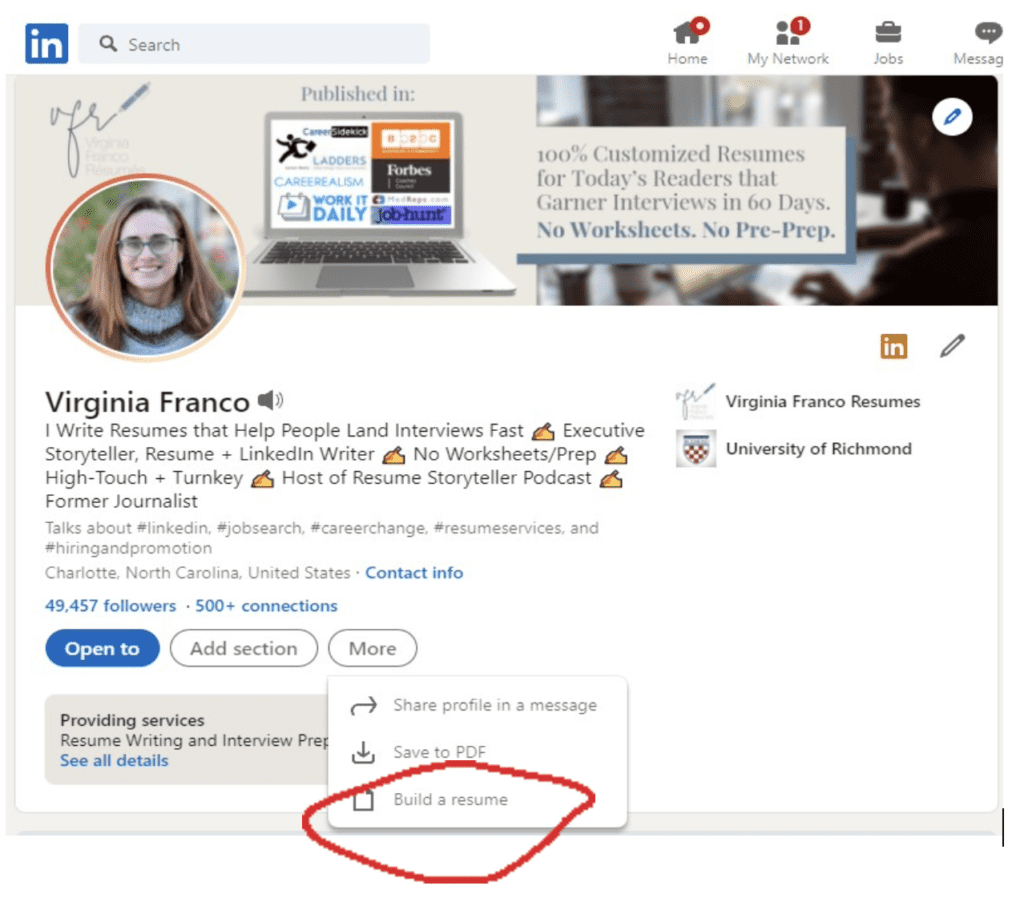Image resolution: width=1024 pixels, height=902 pixels.
Task: View 49,457 followers link
Action: pos(110,605)
